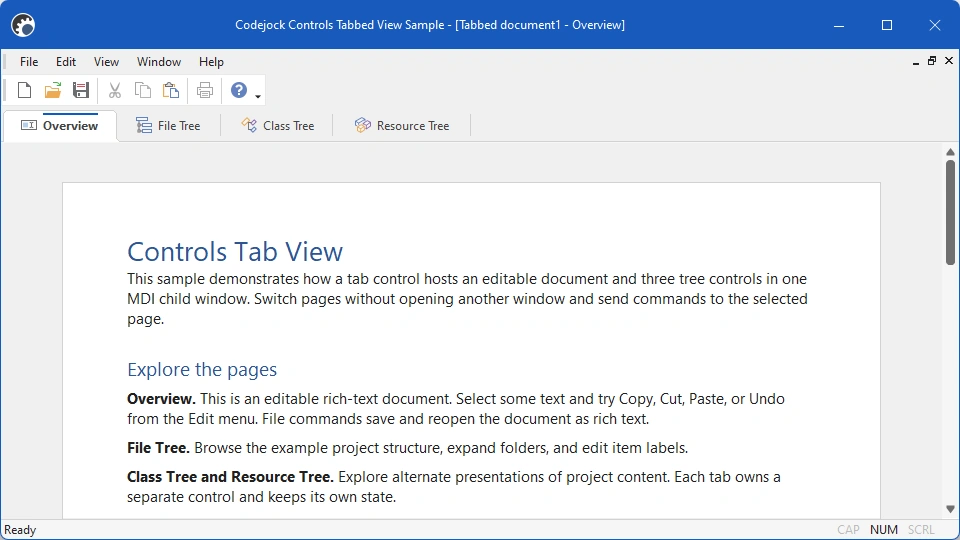Open the Help menu
This screenshot has height=540, width=960.
point(211,62)
